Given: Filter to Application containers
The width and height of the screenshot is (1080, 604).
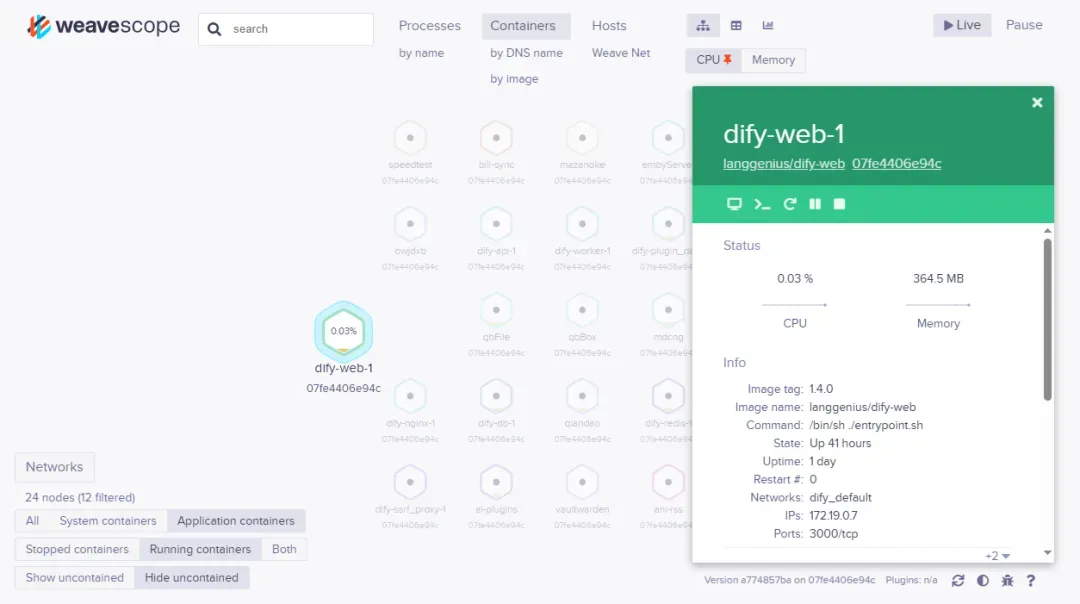Looking at the screenshot, I should click(236, 521).
